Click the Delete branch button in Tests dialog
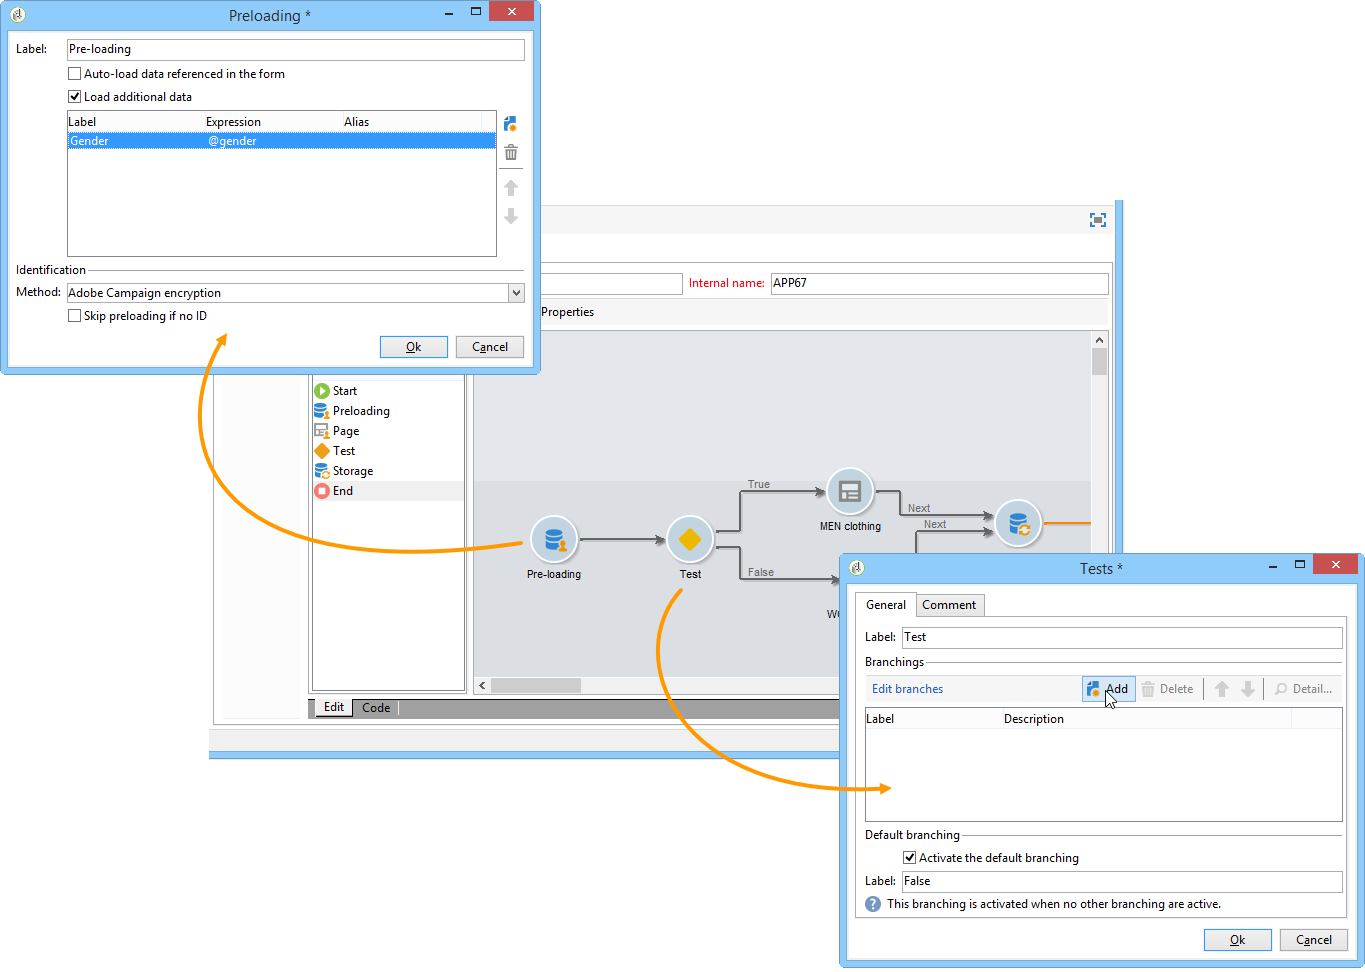 pos(1168,689)
